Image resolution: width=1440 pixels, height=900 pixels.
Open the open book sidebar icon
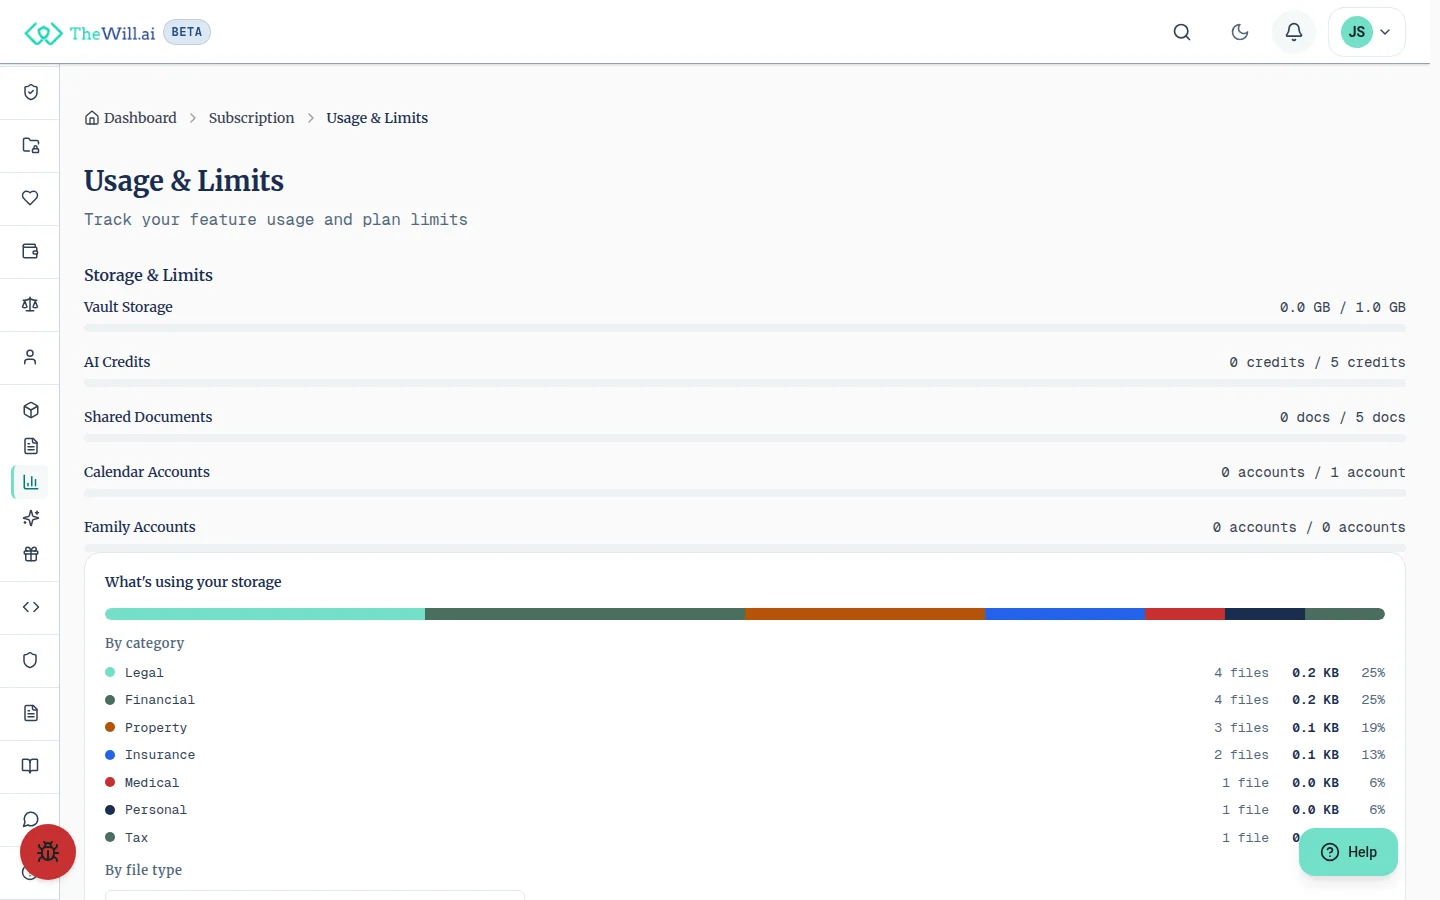pyautogui.click(x=30, y=766)
